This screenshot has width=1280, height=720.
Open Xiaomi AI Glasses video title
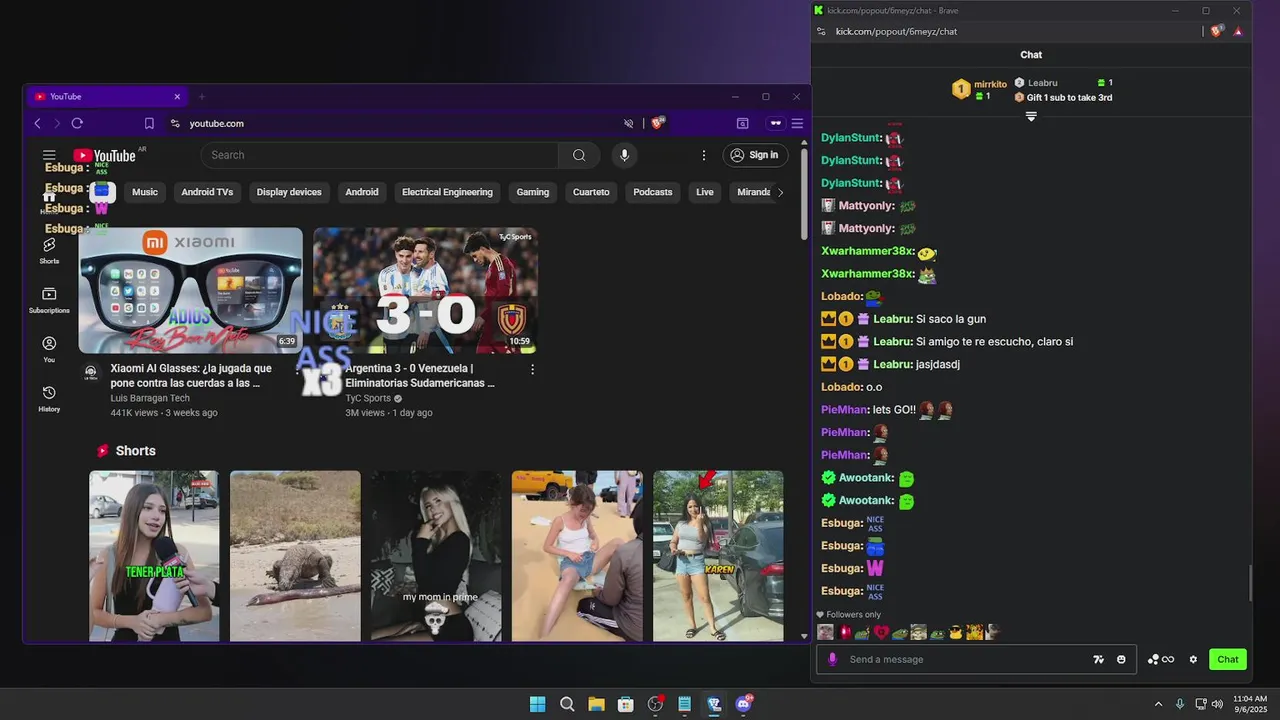click(191, 375)
